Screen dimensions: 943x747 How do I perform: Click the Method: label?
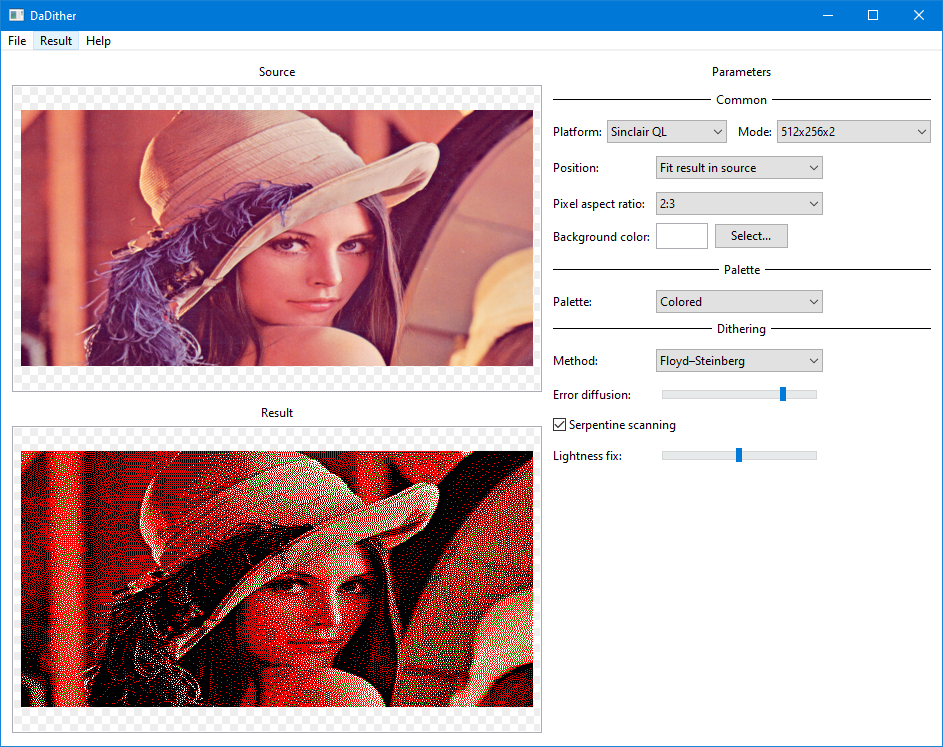[576, 361]
